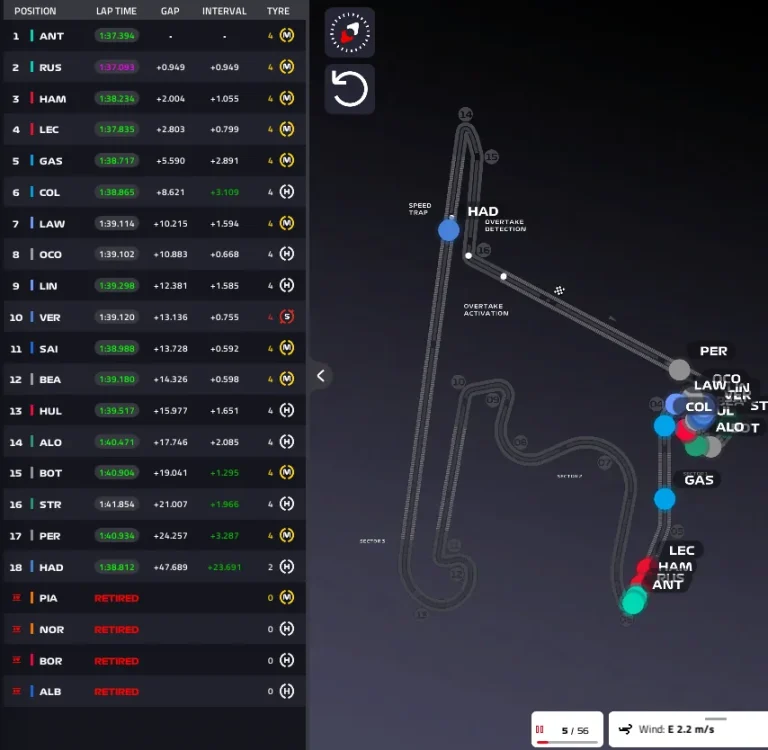Click the start/finish chequered flag marker
This screenshot has width=768, height=750.
tap(559, 290)
